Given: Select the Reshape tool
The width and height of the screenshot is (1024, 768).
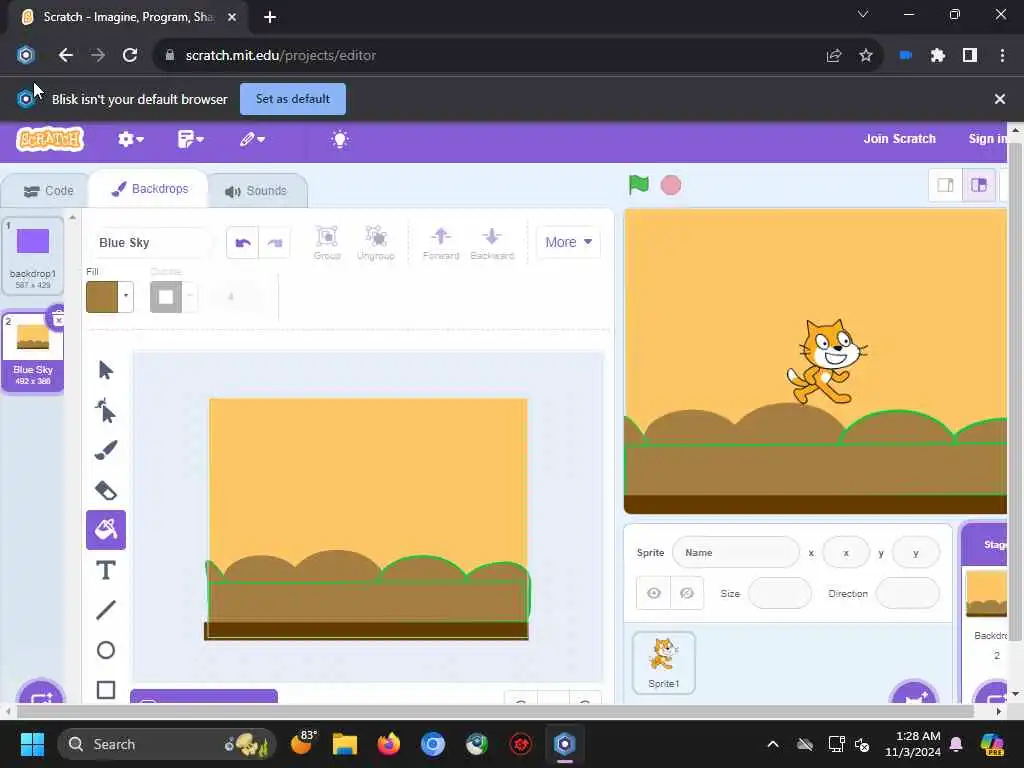Looking at the screenshot, I should [105, 411].
